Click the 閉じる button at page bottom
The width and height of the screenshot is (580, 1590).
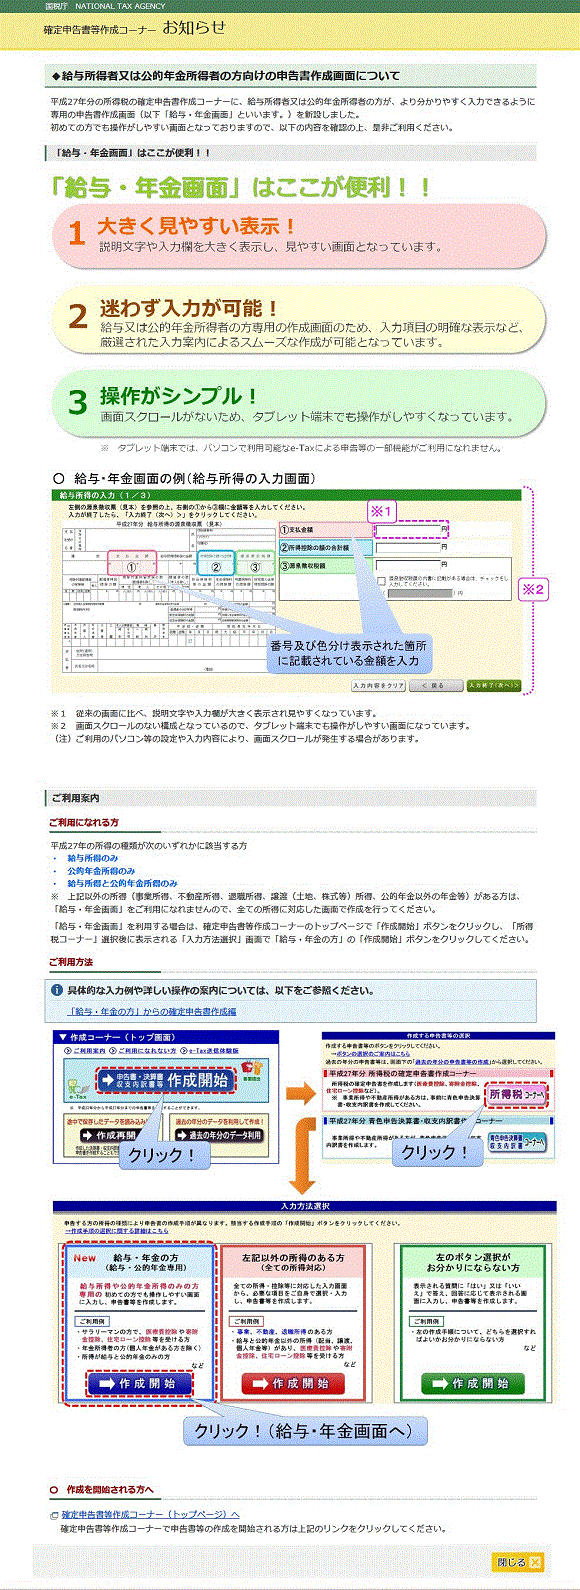pos(517,1561)
